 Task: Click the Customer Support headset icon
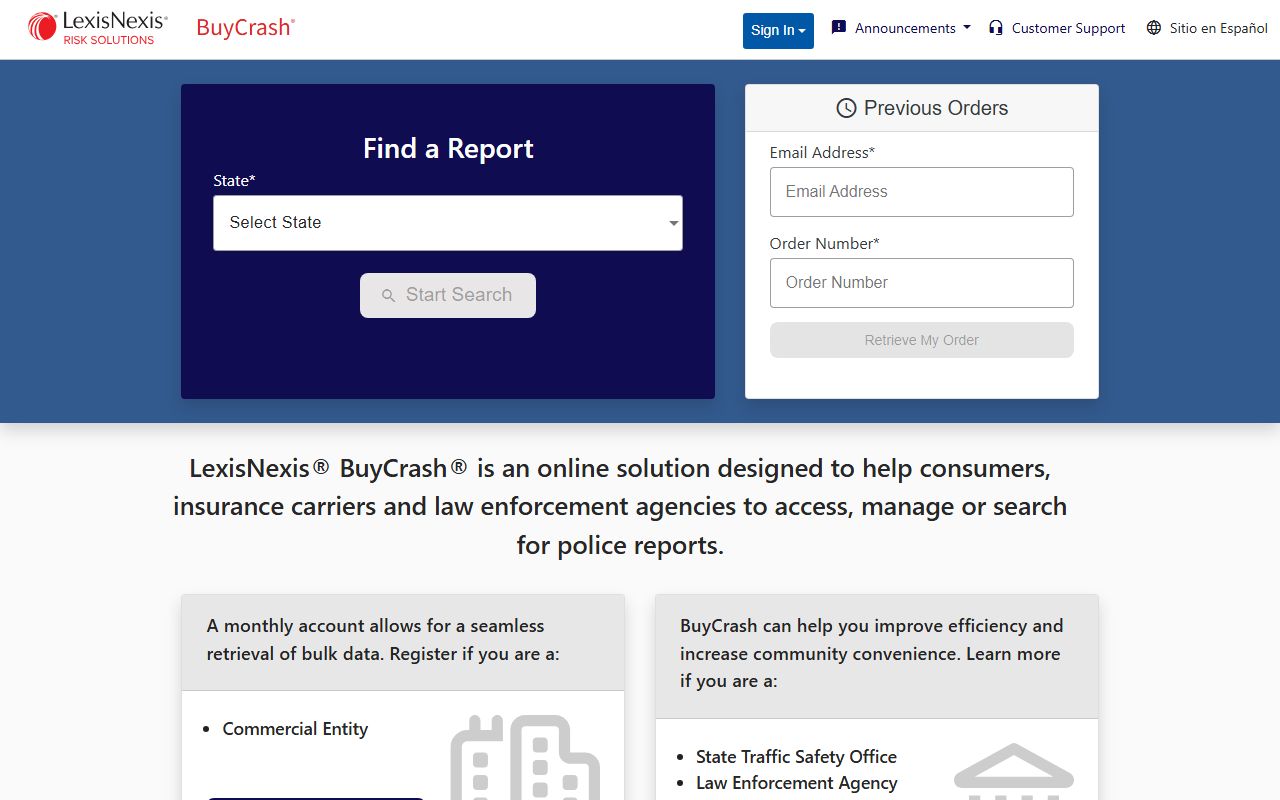tap(996, 28)
